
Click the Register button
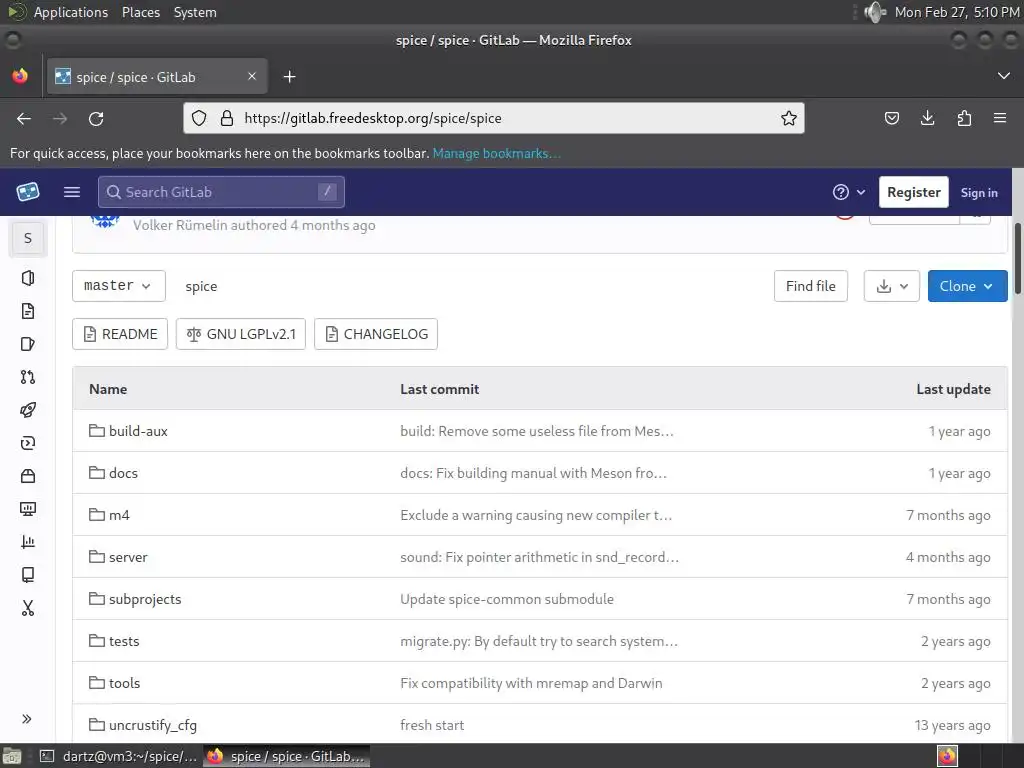(913, 192)
